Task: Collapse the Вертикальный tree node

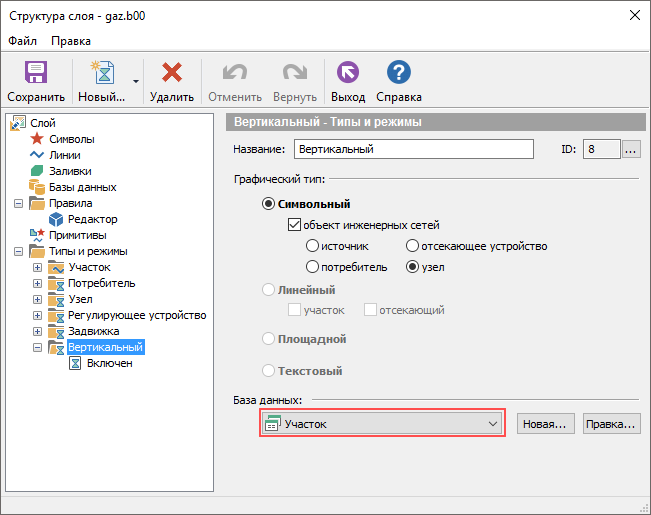Action: coord(37,348)
